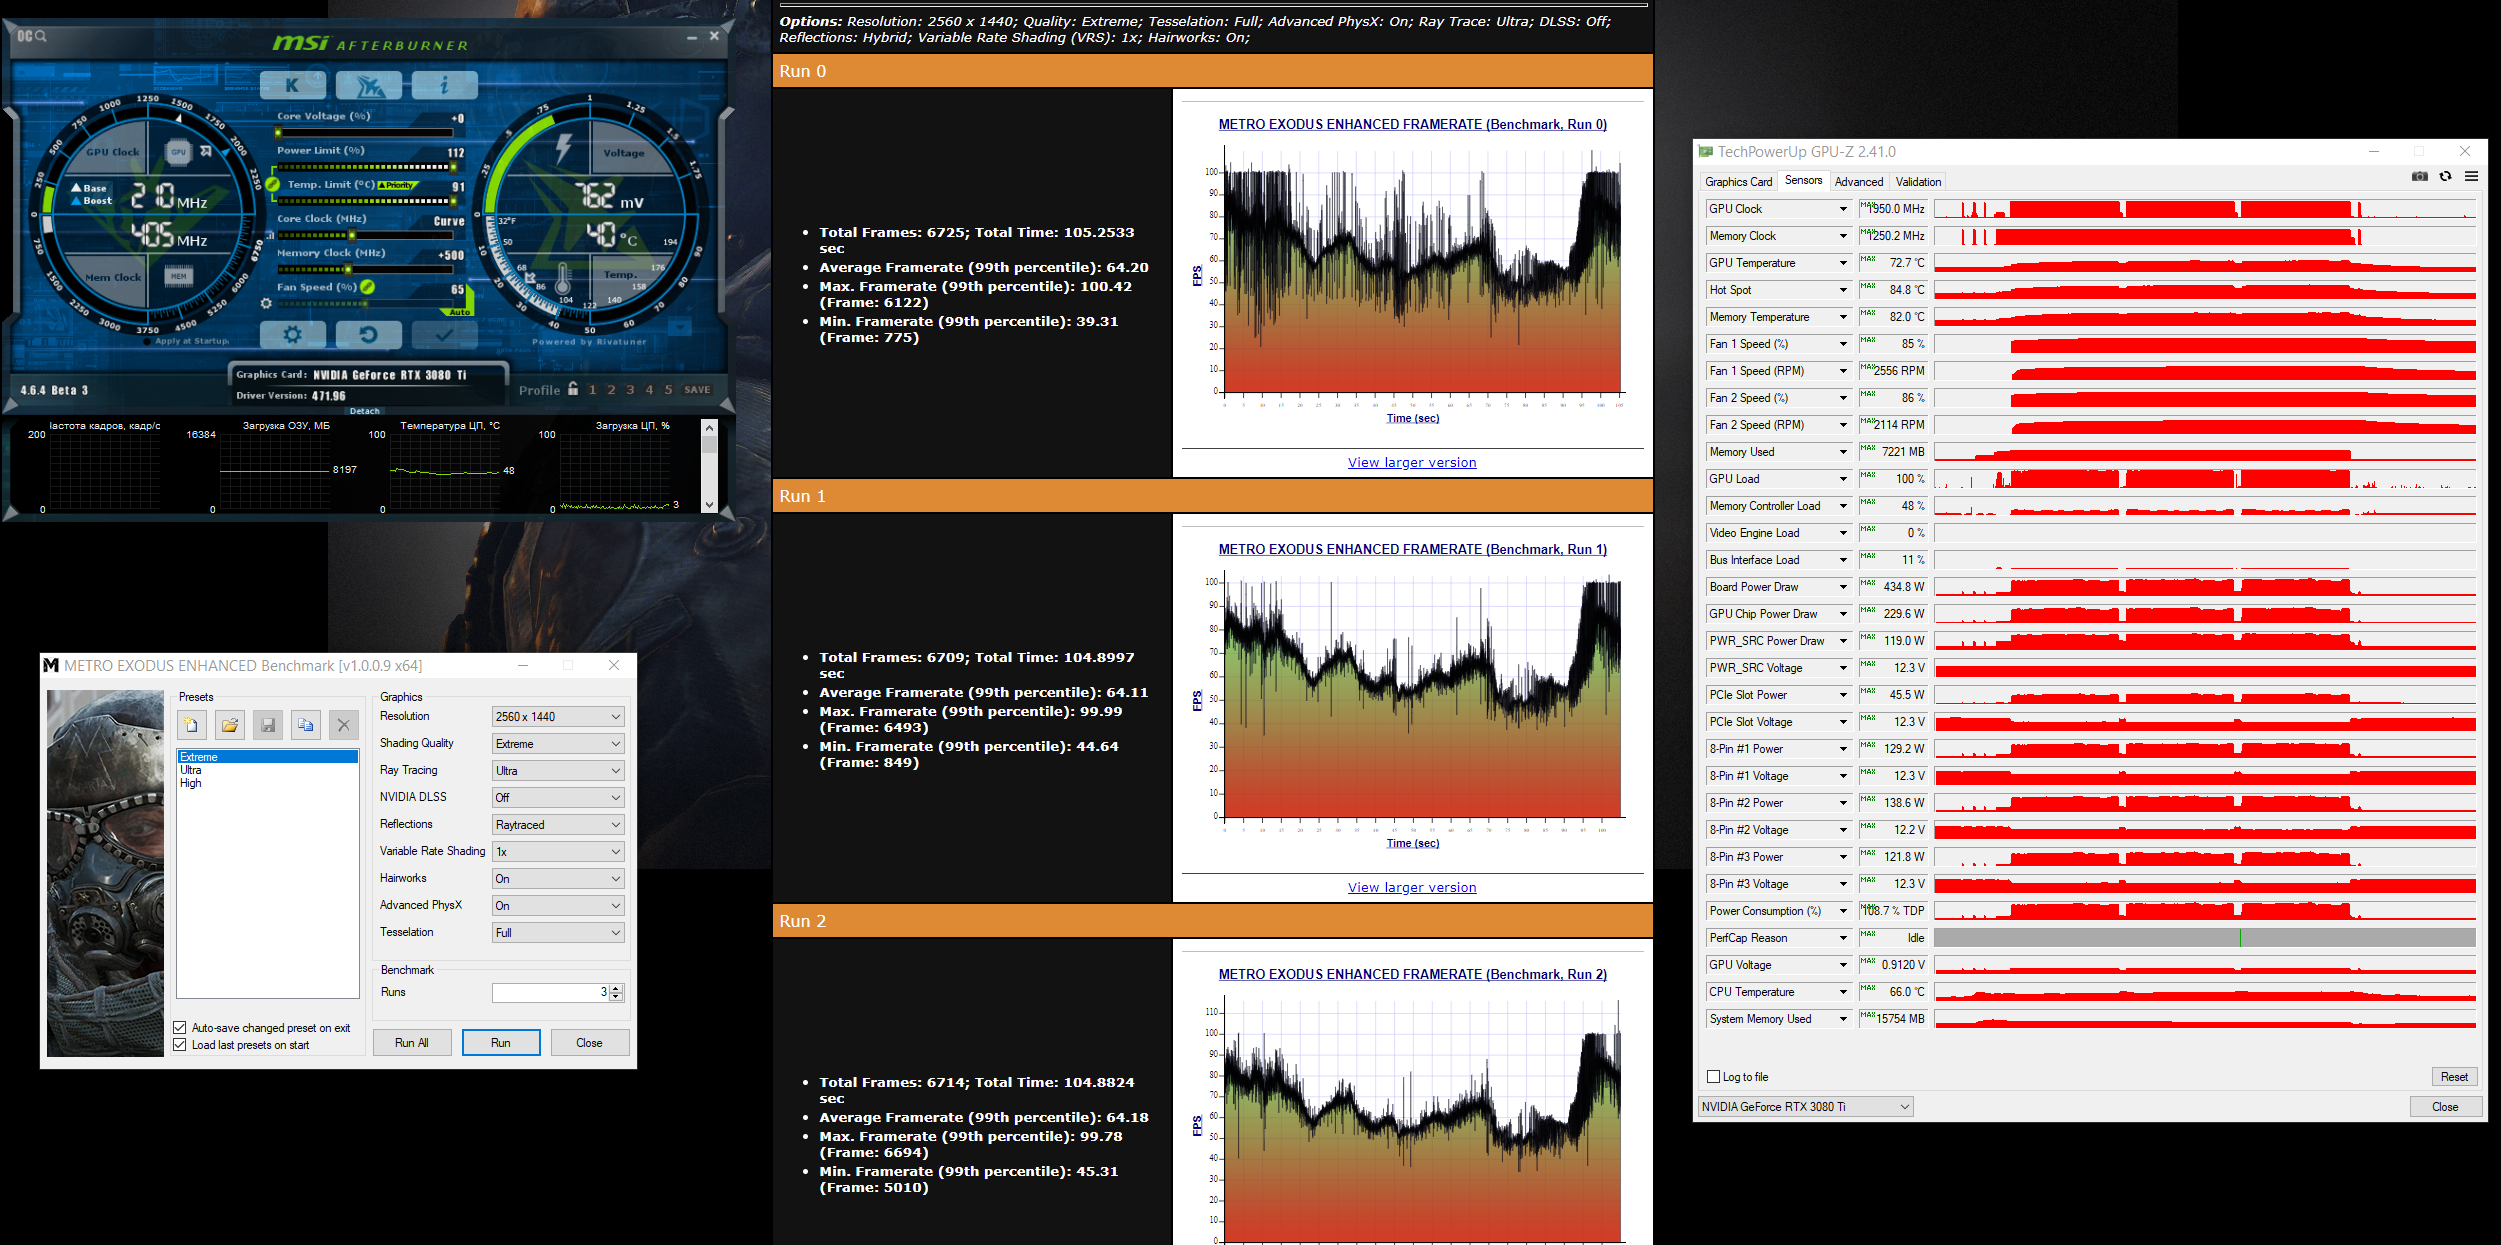Screen dimensions: 2501x1245
Task: Open Run 0 View larger version link
Action: (1412, 463)
